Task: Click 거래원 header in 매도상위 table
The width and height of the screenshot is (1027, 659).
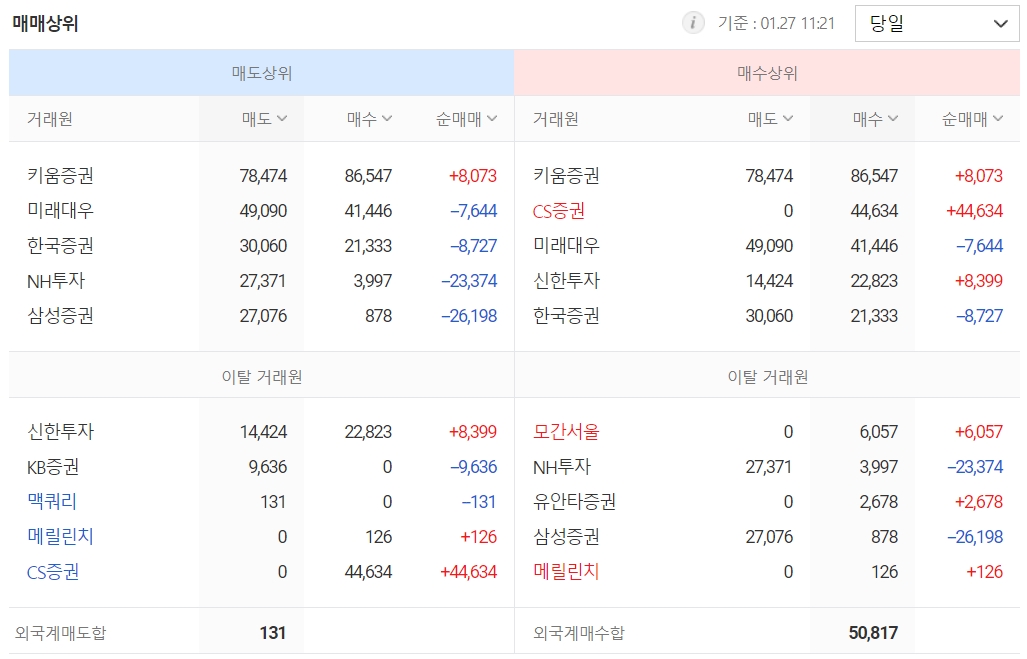Action: (50, 119)
